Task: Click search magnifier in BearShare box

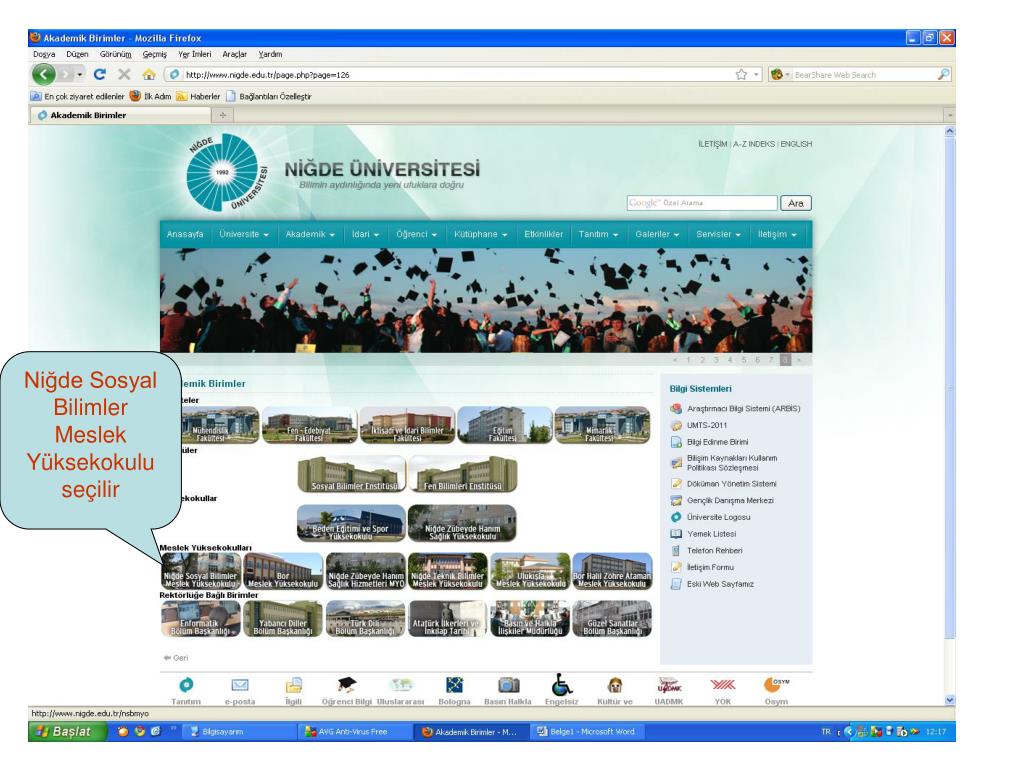Action: (x=943, y=74)
